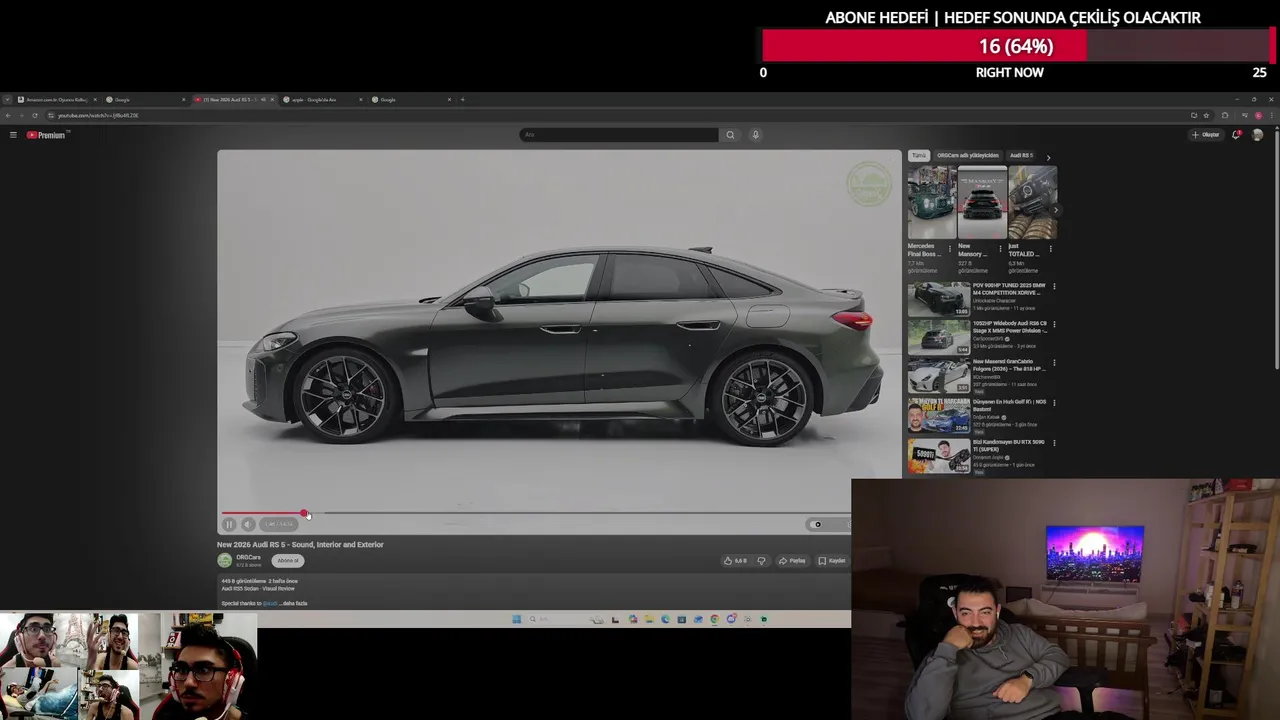Open the ORGCars channel name link

[248, 557]
